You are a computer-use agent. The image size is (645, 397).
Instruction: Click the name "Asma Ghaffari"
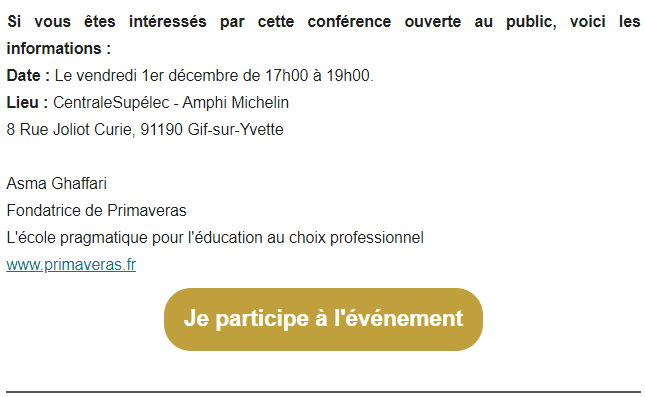56,183
